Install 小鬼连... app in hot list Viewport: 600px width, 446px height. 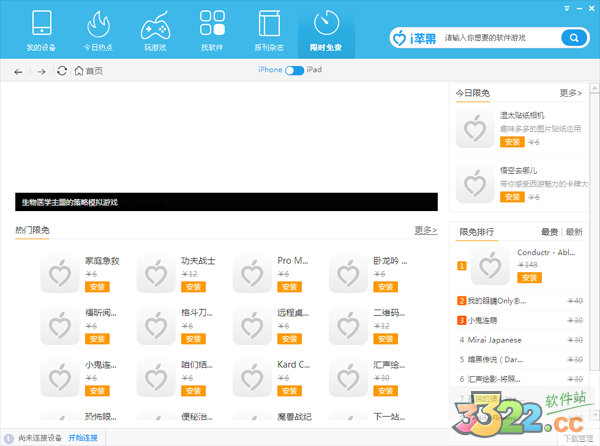(x=97, y=391)
